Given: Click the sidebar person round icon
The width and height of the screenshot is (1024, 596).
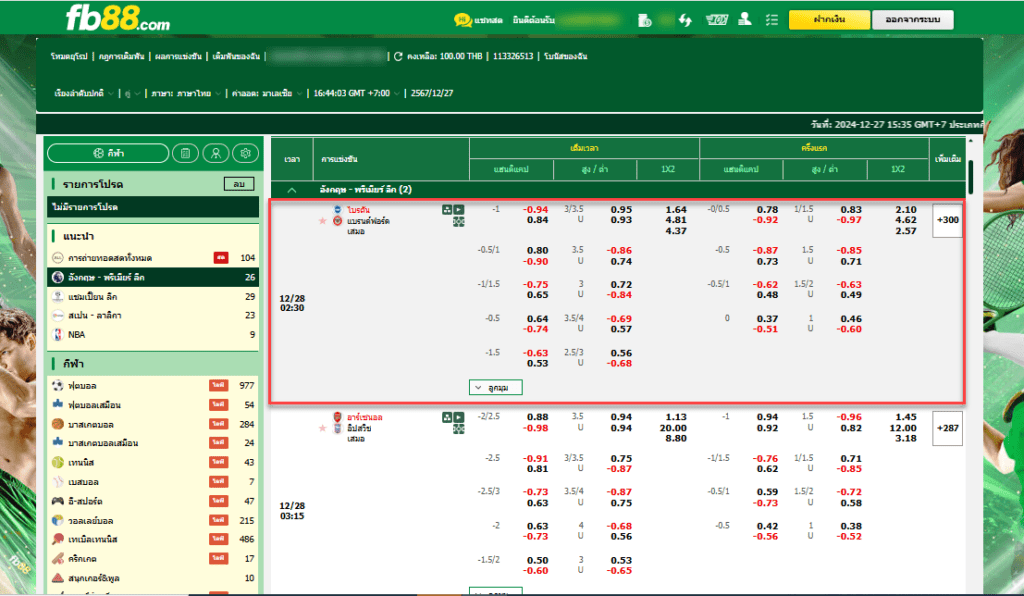Looking at the screenshot, I should (216, 153).
